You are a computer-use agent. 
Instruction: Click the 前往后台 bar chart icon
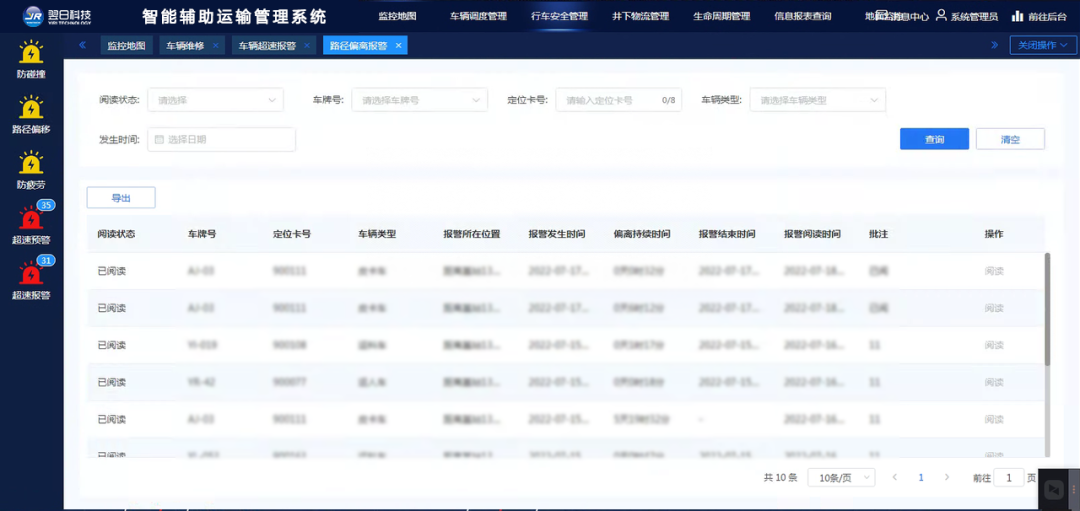click(1017, 16)
